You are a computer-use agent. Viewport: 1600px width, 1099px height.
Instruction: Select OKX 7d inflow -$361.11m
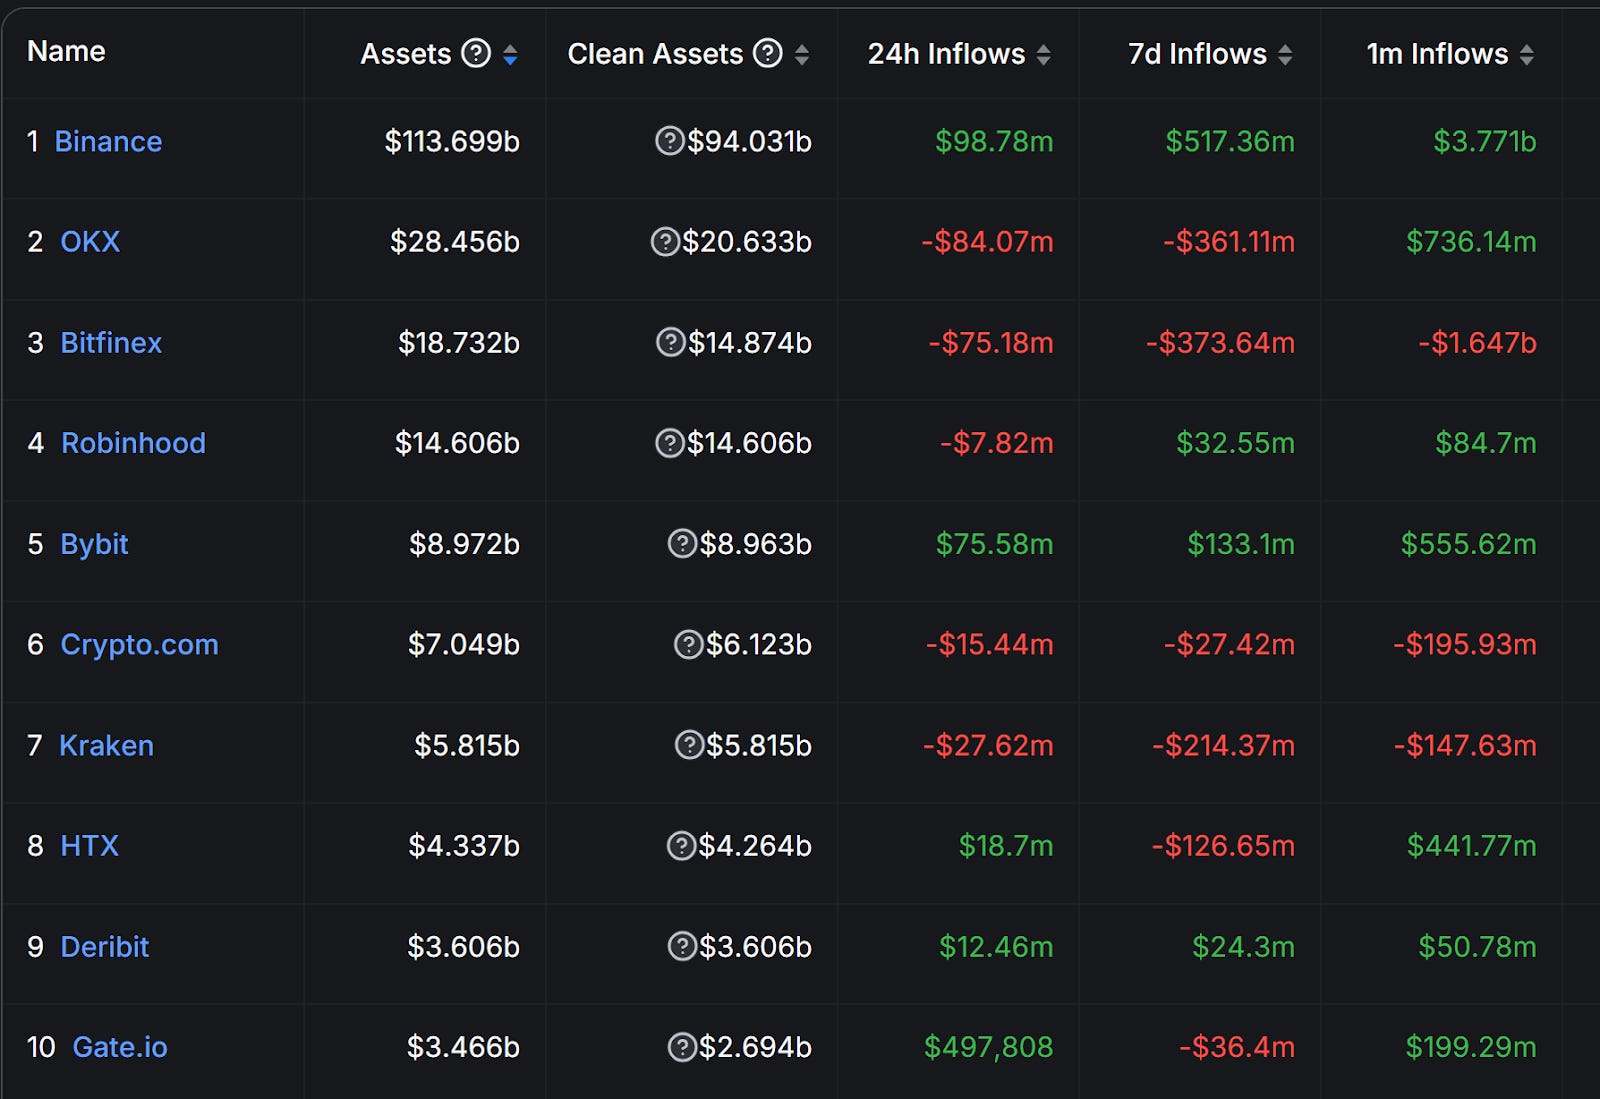[1229, 241]
